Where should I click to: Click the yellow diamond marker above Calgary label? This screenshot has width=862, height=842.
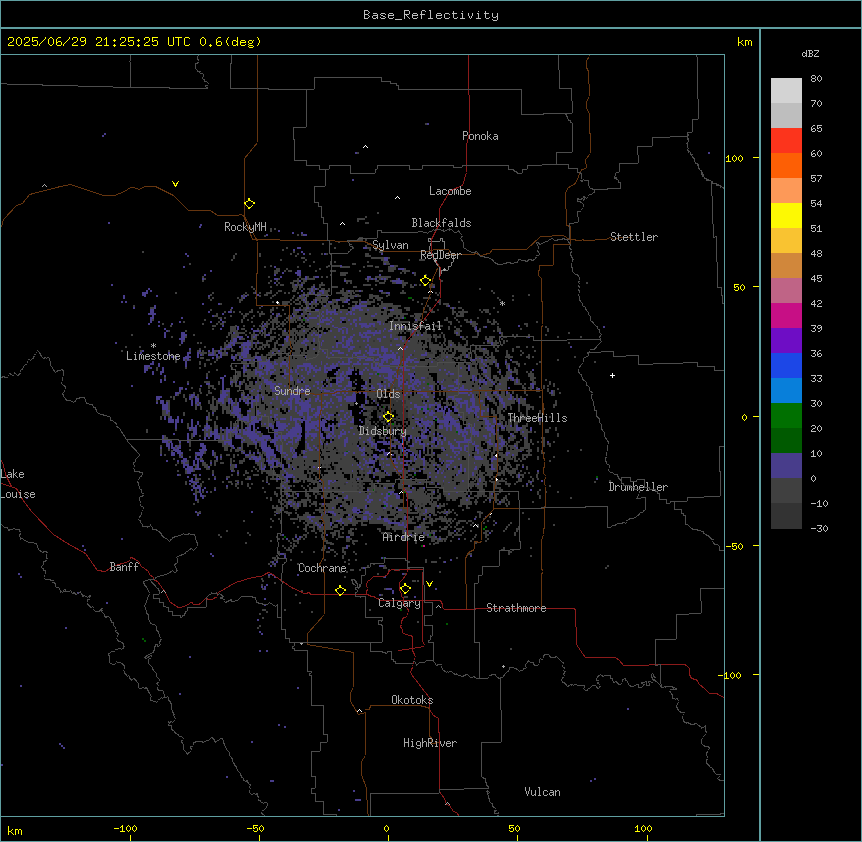[x=405, y=589]
